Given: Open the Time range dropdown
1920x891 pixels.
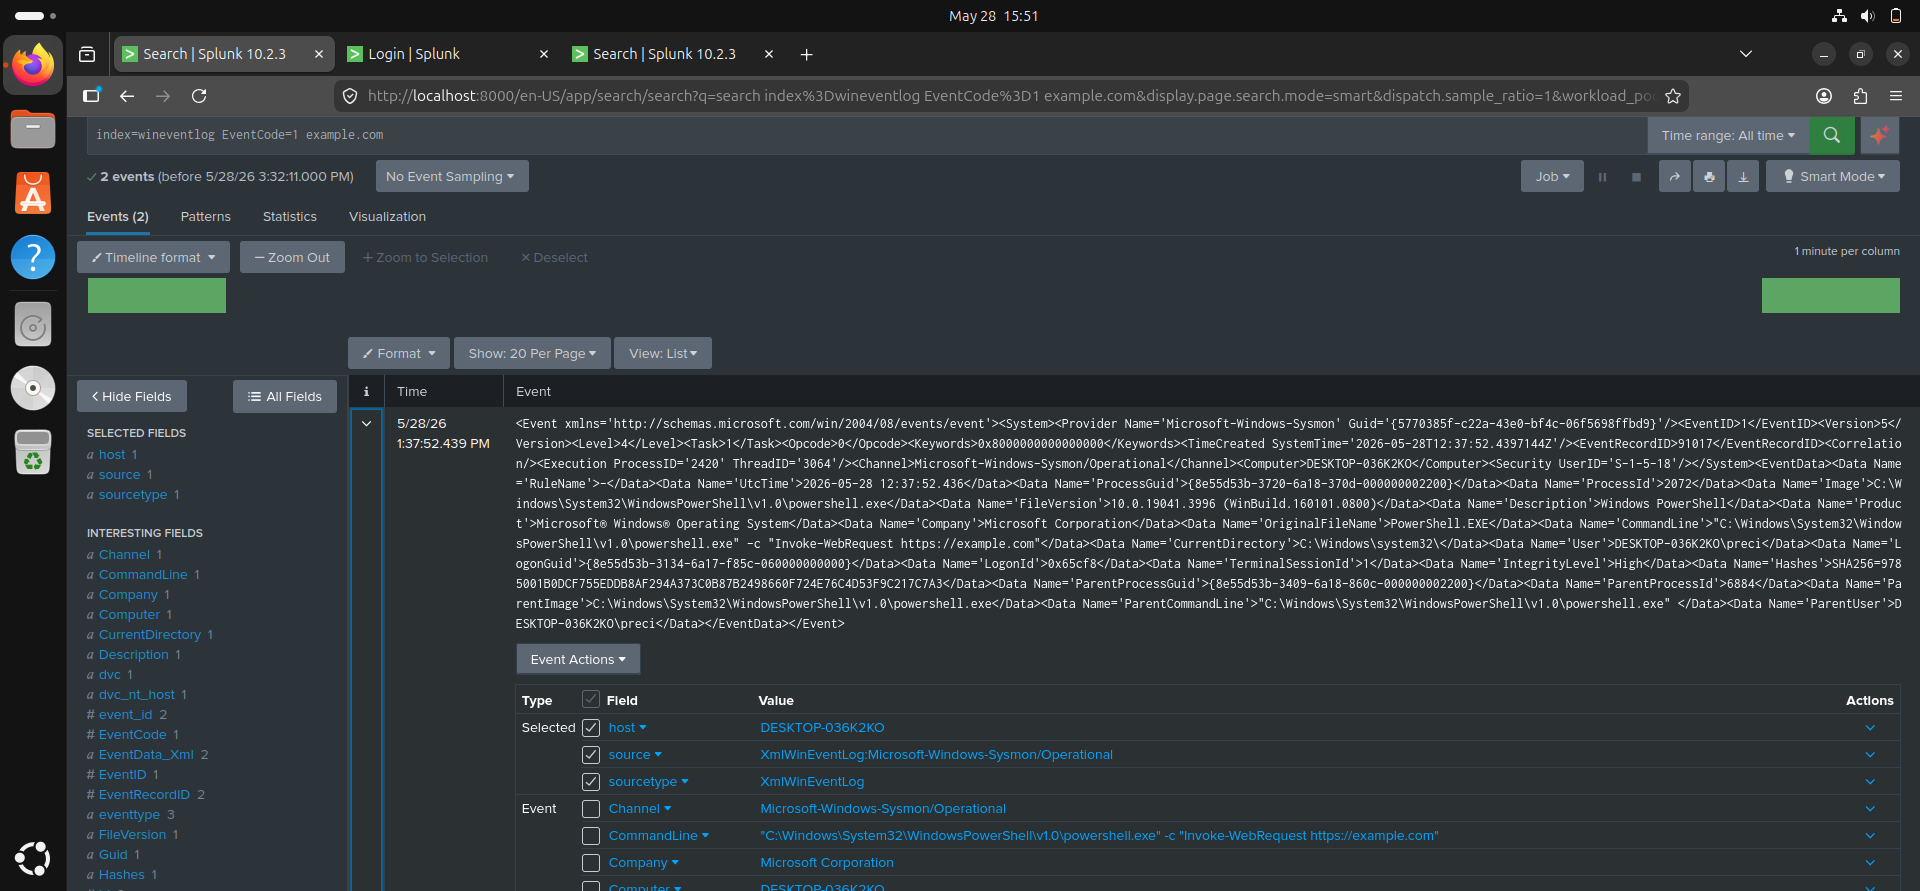Looking at the screenshot, I should pos(1728,135).
